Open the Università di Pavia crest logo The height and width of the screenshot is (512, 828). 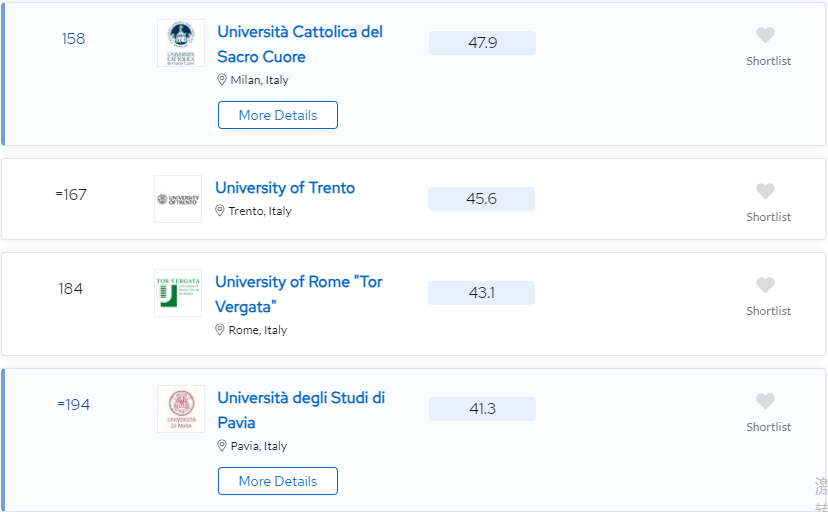(181, 409)
